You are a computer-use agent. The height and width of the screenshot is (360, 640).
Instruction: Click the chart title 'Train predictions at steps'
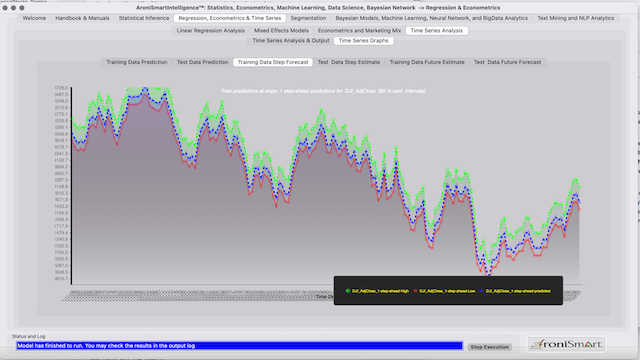tap(323, 91)
